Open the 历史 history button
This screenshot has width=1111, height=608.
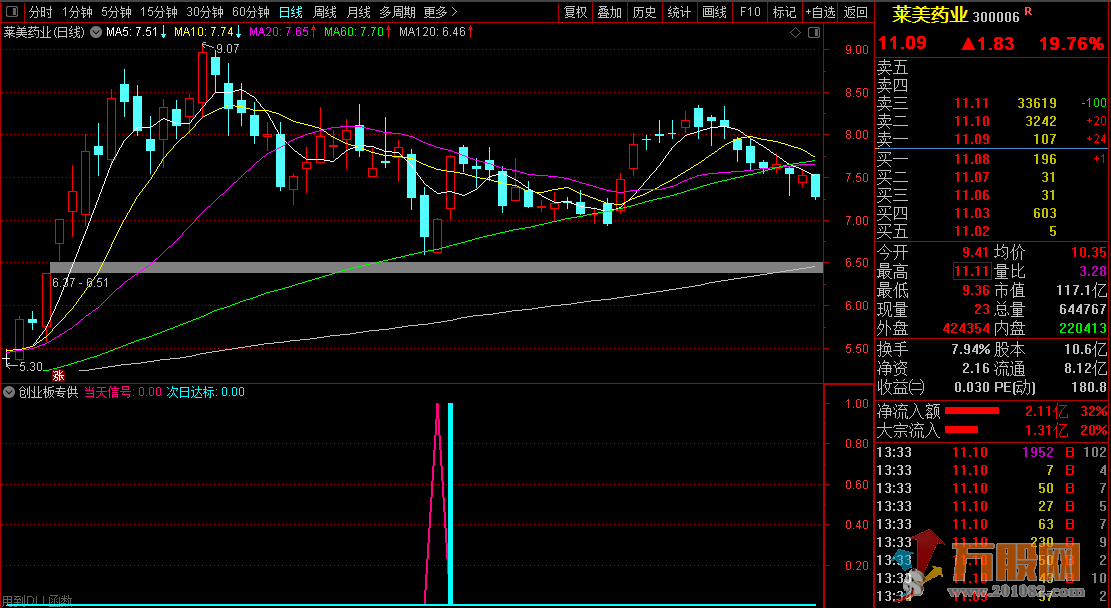click(644, 12)
